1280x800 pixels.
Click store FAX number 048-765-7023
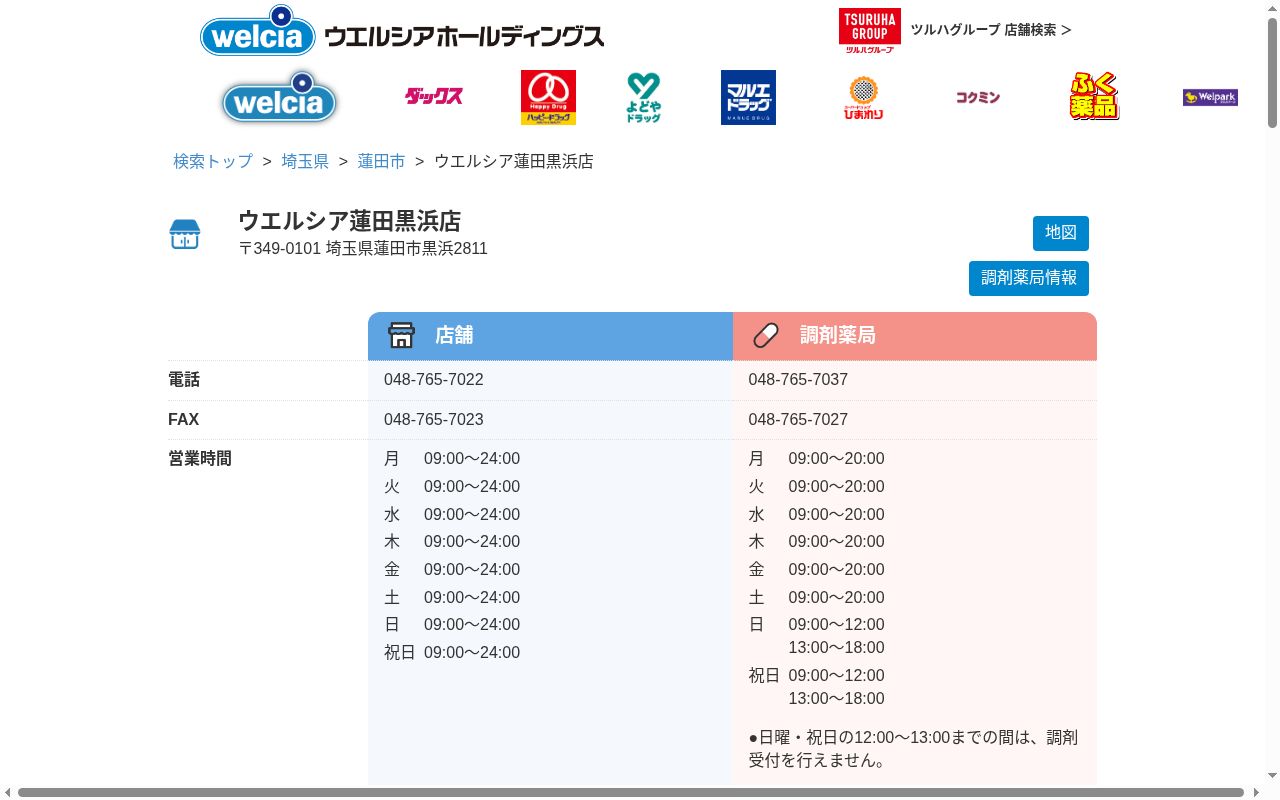[x=434, y=420]
